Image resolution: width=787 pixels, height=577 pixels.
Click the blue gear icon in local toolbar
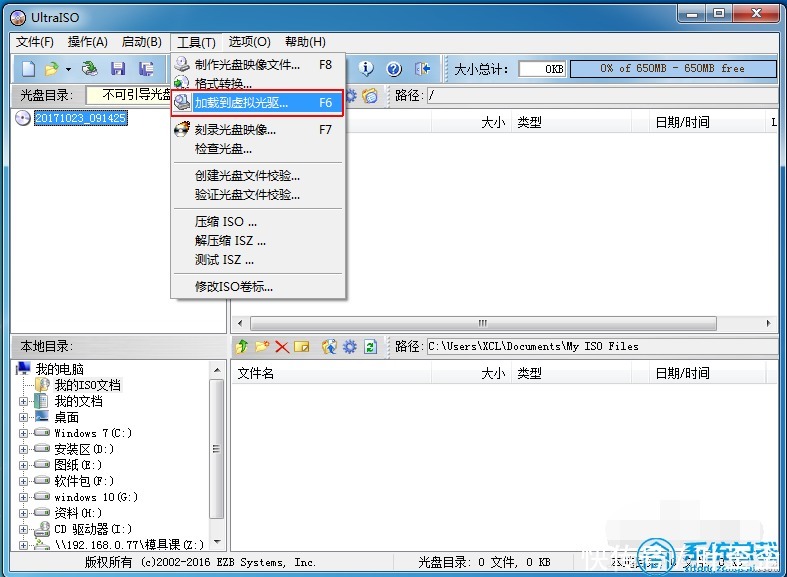click(350, 346)
